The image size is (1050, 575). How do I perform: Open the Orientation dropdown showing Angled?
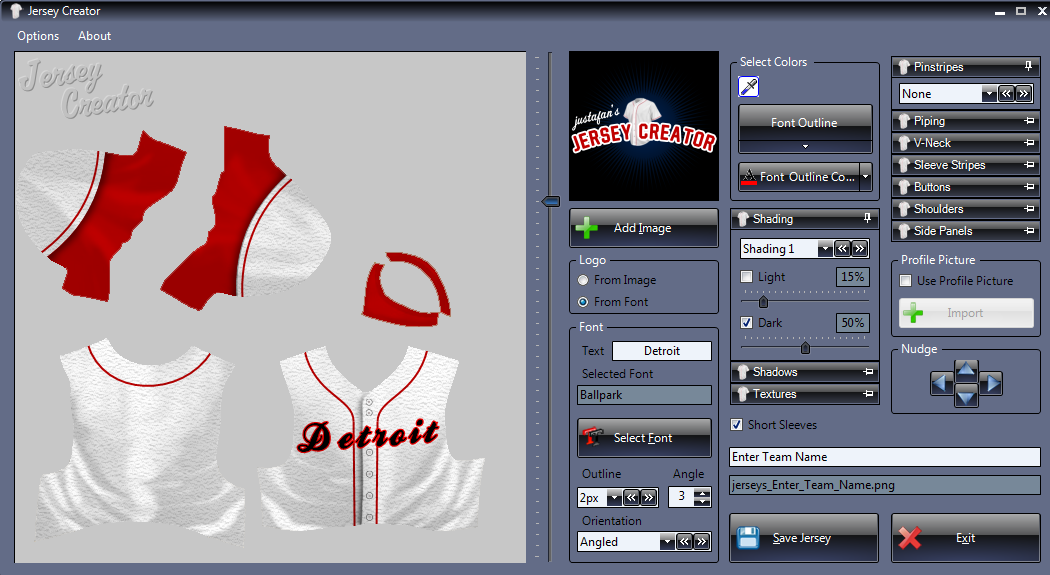pos(667,542)
